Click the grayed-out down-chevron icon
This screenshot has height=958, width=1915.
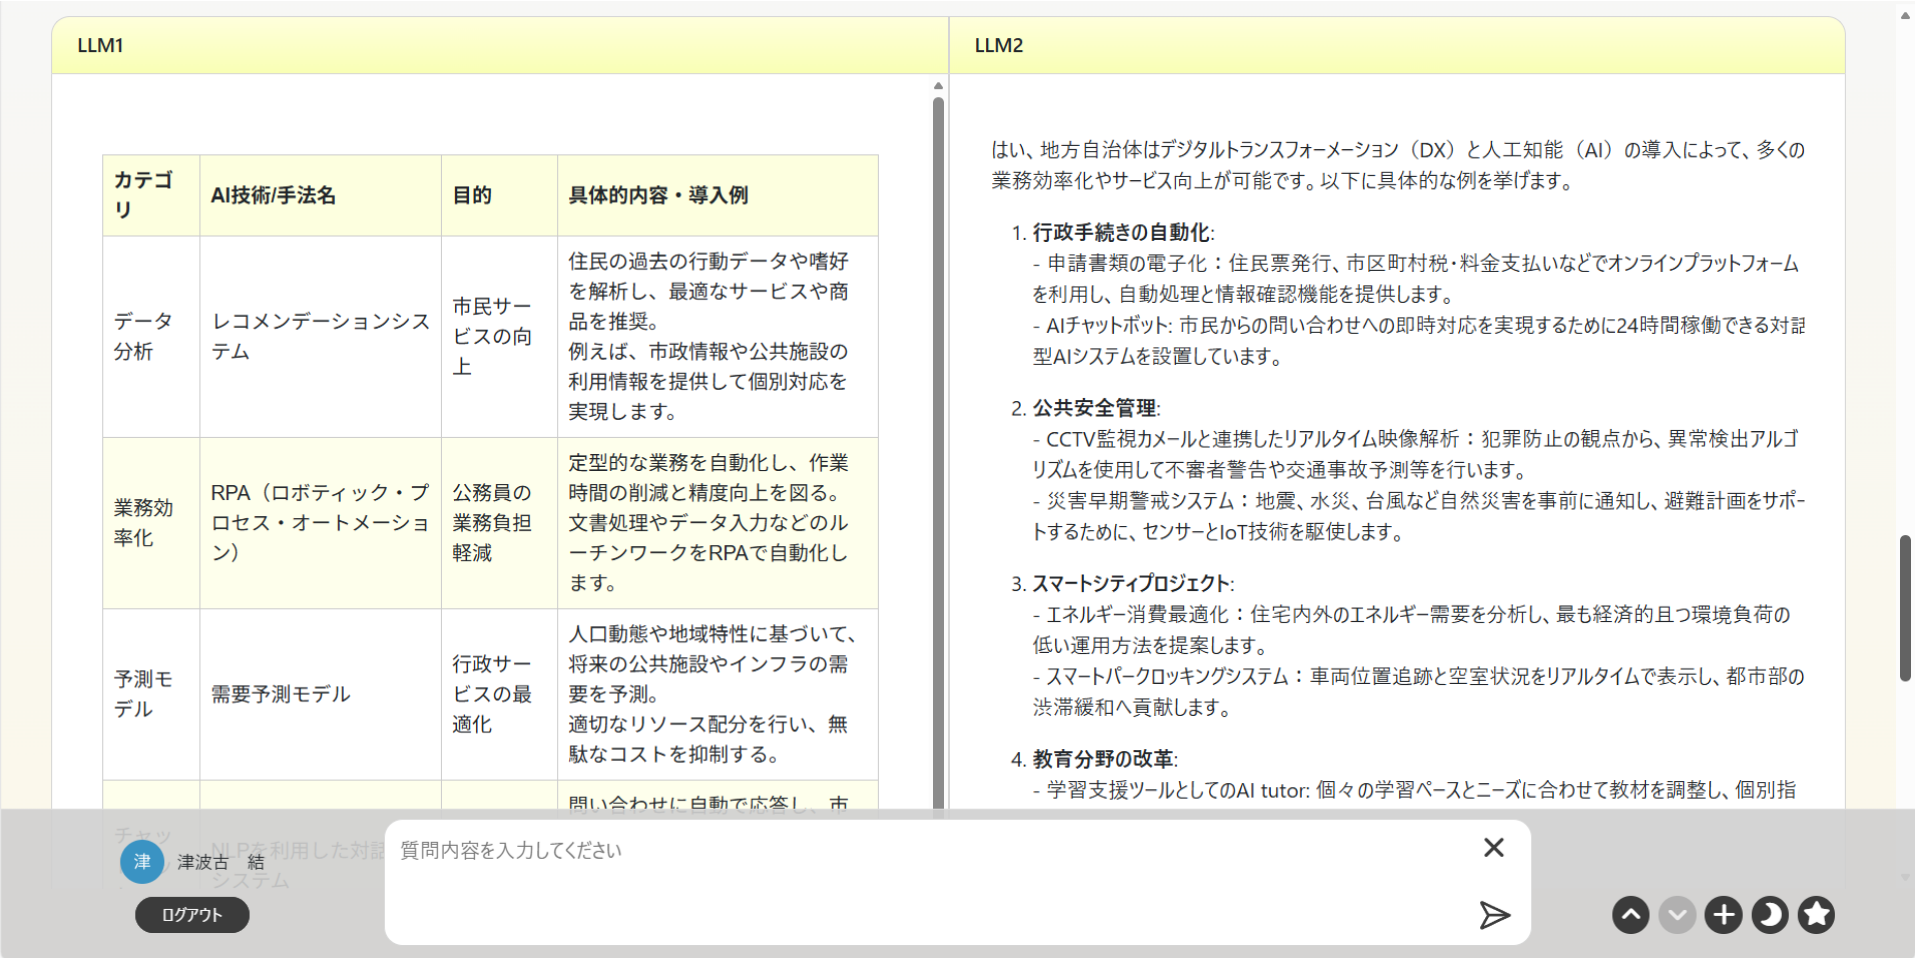pos(1677,915)
